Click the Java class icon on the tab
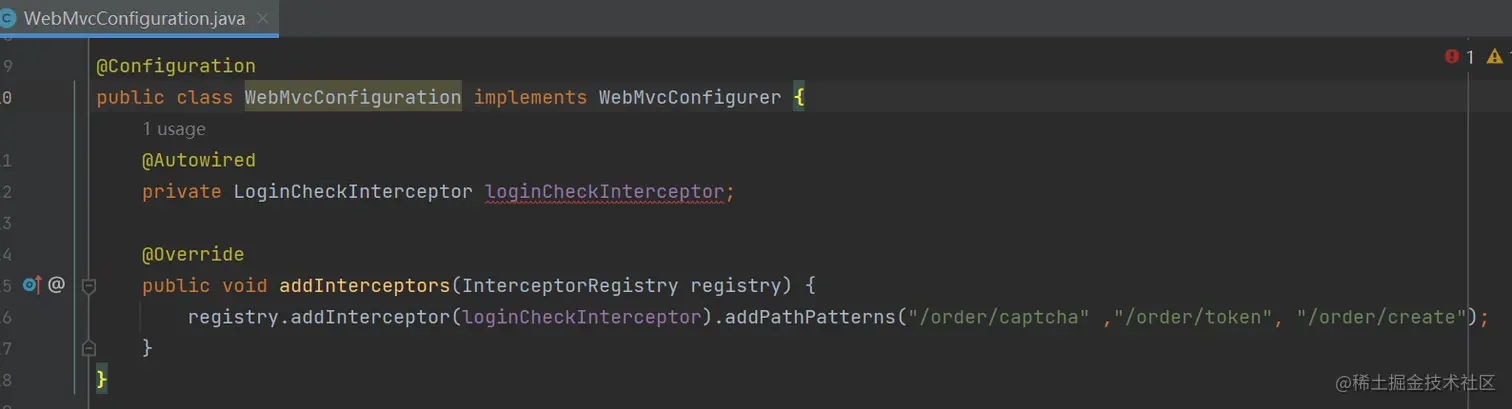 tap(8, 18)
